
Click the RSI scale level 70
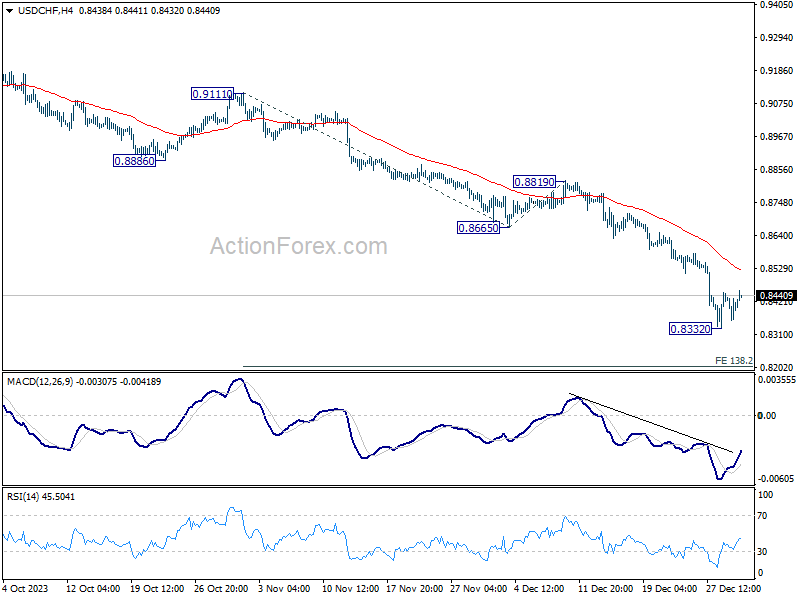tap(762, 516)
